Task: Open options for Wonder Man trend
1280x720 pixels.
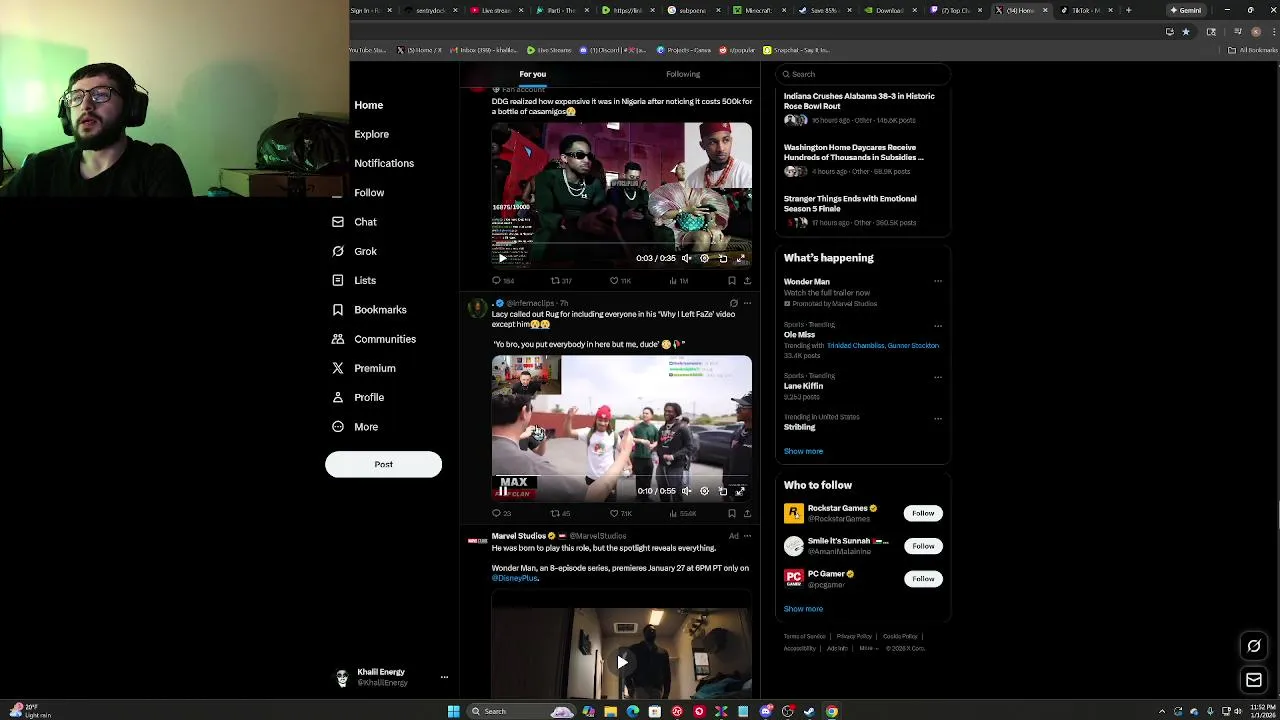Action: tap(937, 282)
